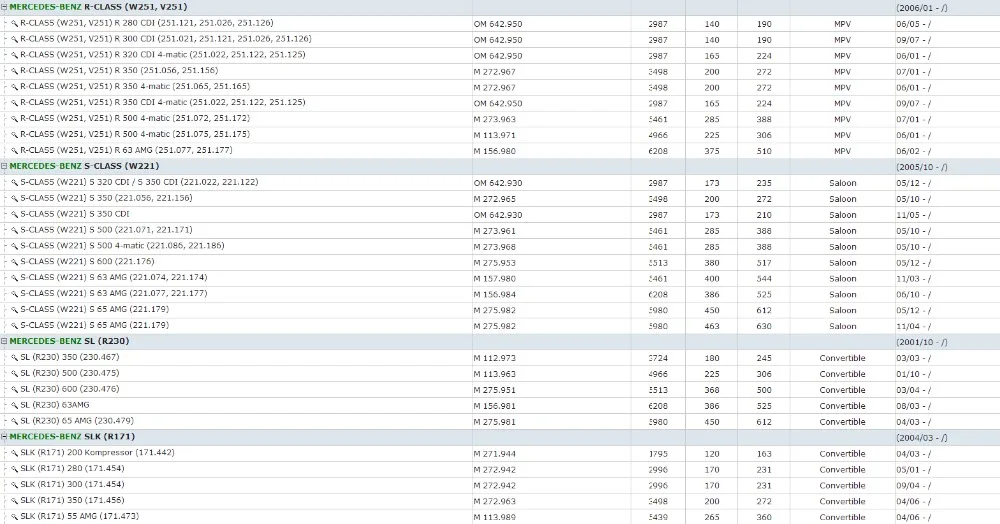Click magnifier icon for R 500 4-matic (251.072)
The image size is (1000, 524).
[x=14, y=119]
